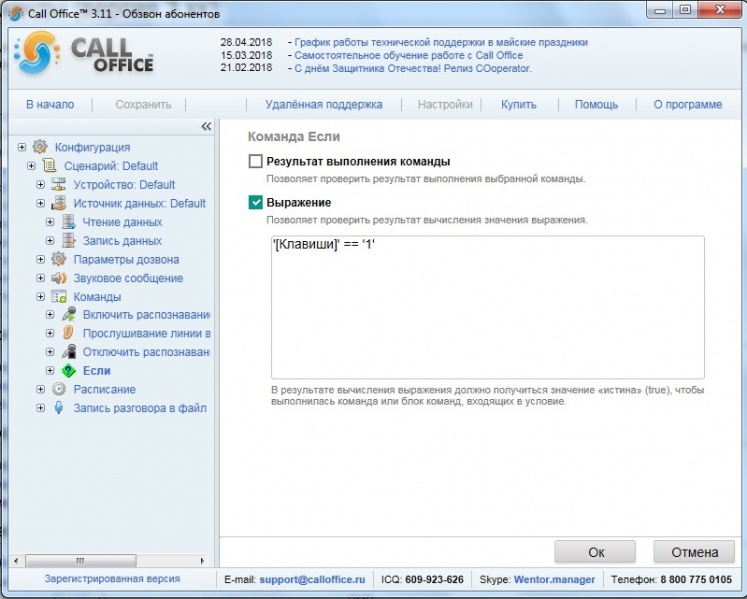Expand the Чтение данных node

[50, 222]
